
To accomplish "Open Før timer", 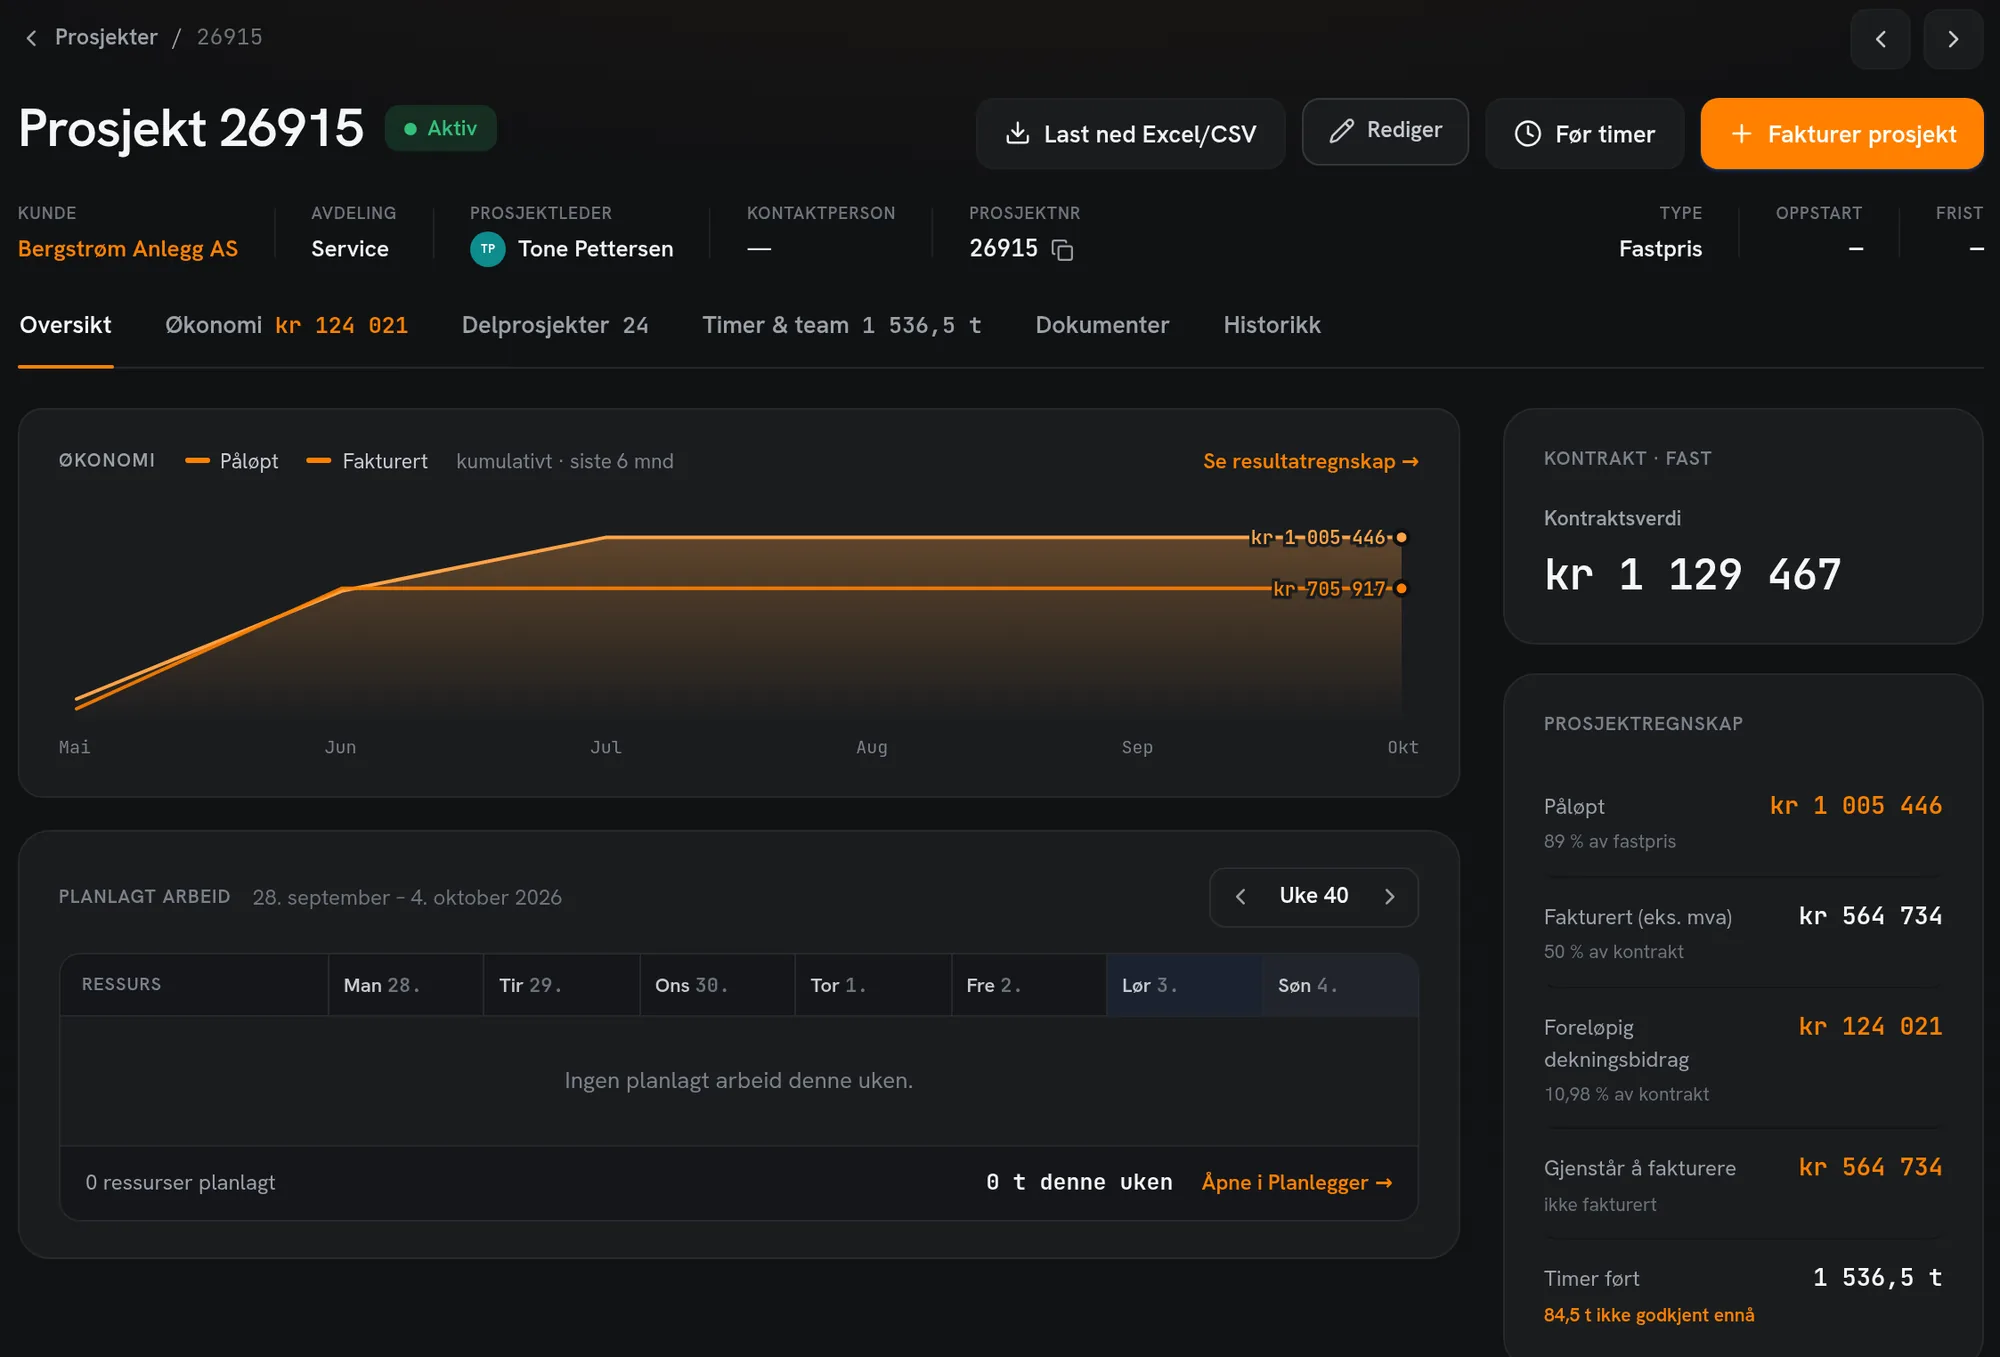I will 1584,134.
